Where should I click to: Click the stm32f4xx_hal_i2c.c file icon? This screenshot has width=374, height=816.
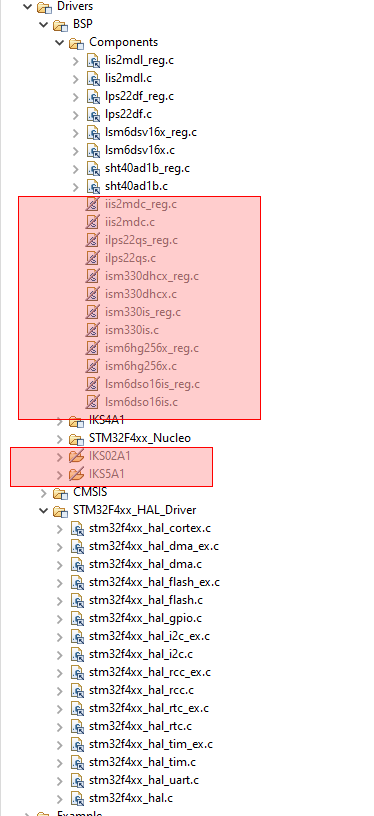click(77, 655)
